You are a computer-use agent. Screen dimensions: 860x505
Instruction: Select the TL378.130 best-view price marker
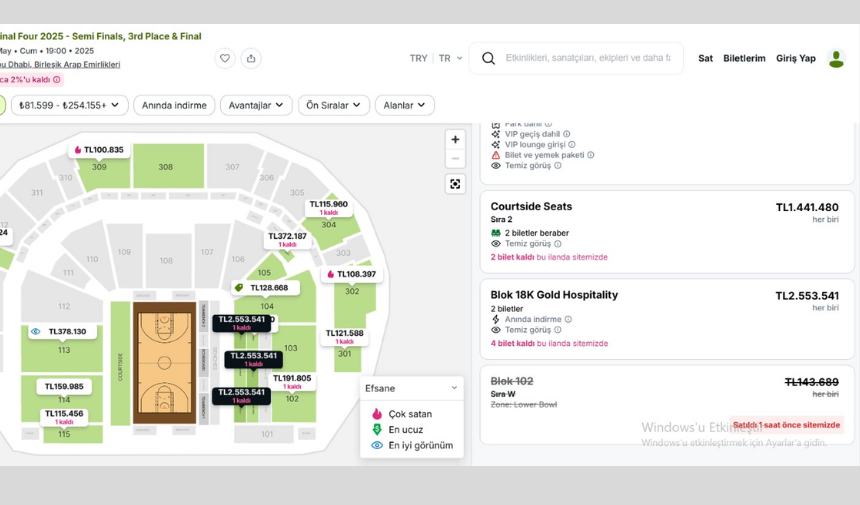tap(62, 332)
